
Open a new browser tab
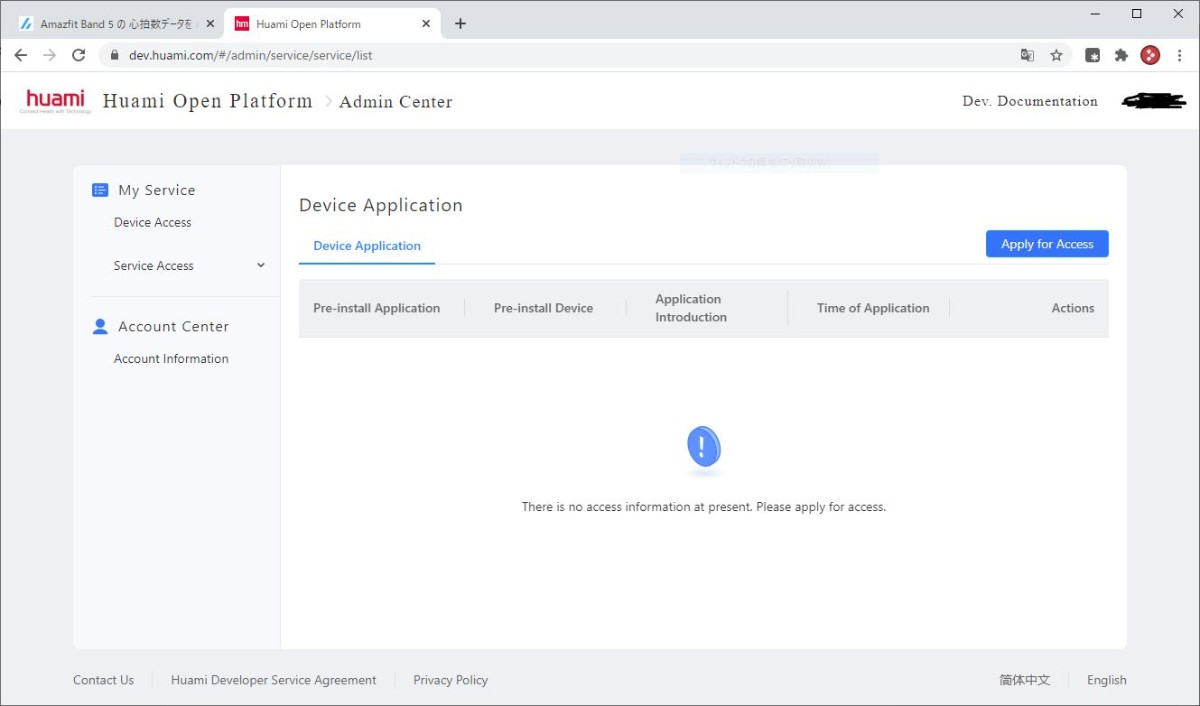(460, 23)
